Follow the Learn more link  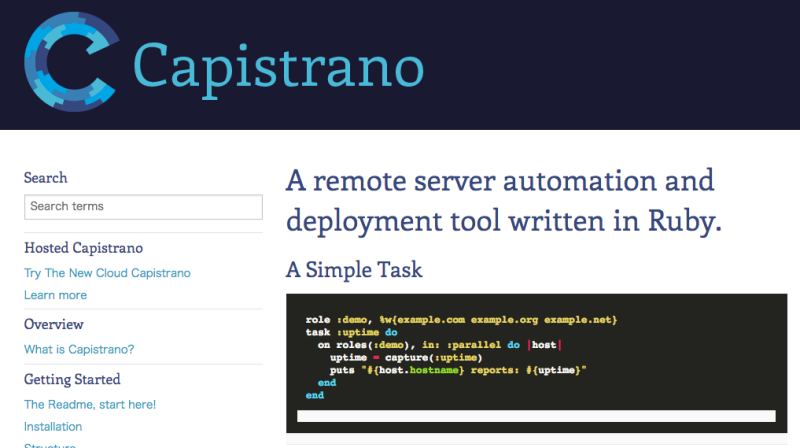point(55,295)
